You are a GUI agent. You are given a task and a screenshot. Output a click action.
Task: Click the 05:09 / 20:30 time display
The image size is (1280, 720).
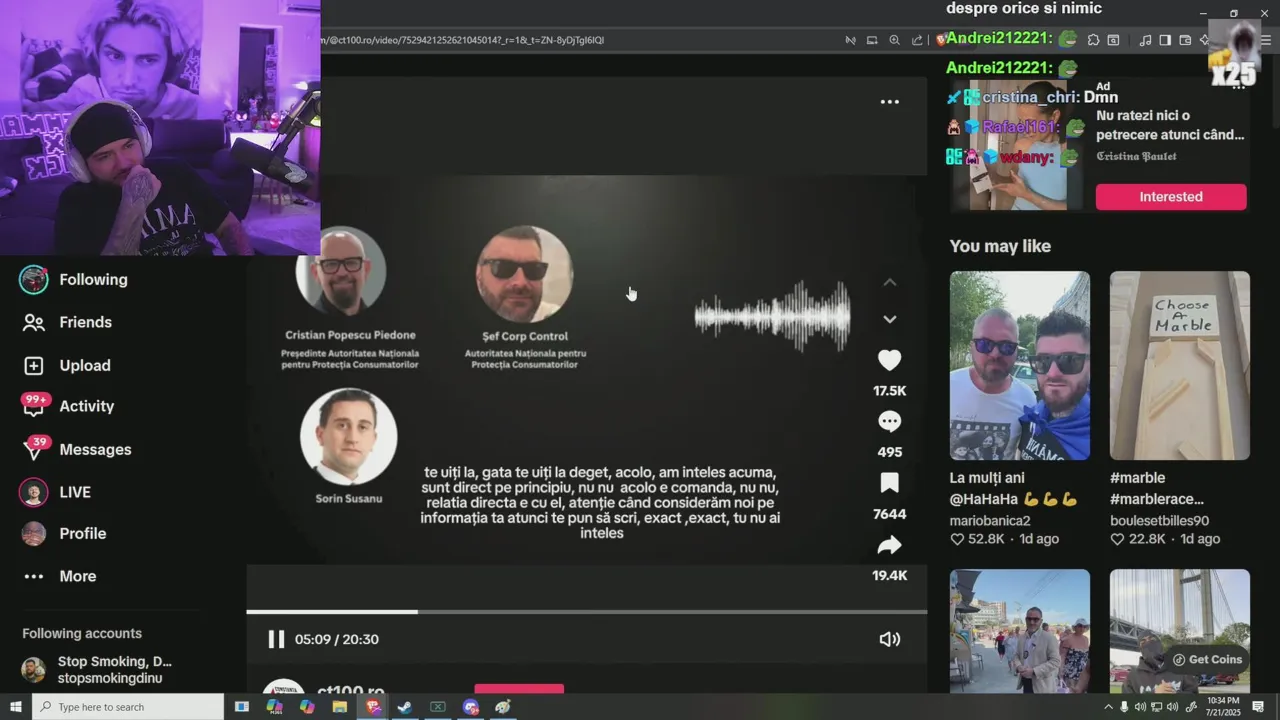336,639
